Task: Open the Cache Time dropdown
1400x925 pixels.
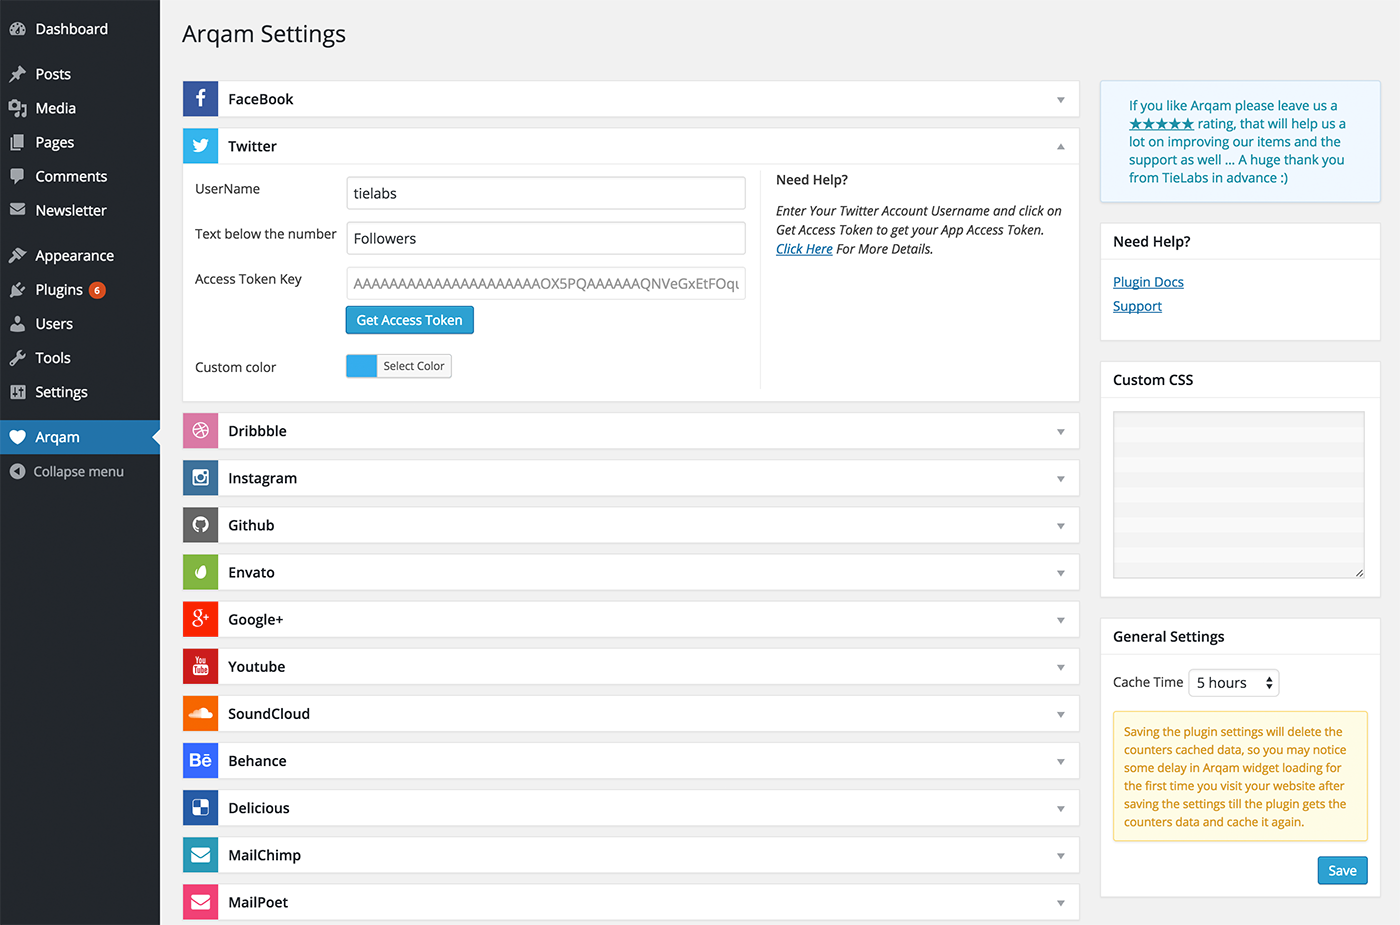Action: [x=1234, y=683]
